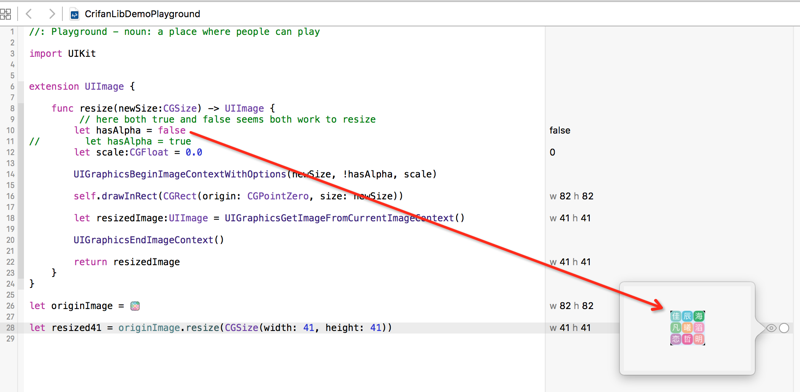The height and width of the screenshot is (392, 800).
Task: Open the related items grid menu
Action: coord(5,14)
